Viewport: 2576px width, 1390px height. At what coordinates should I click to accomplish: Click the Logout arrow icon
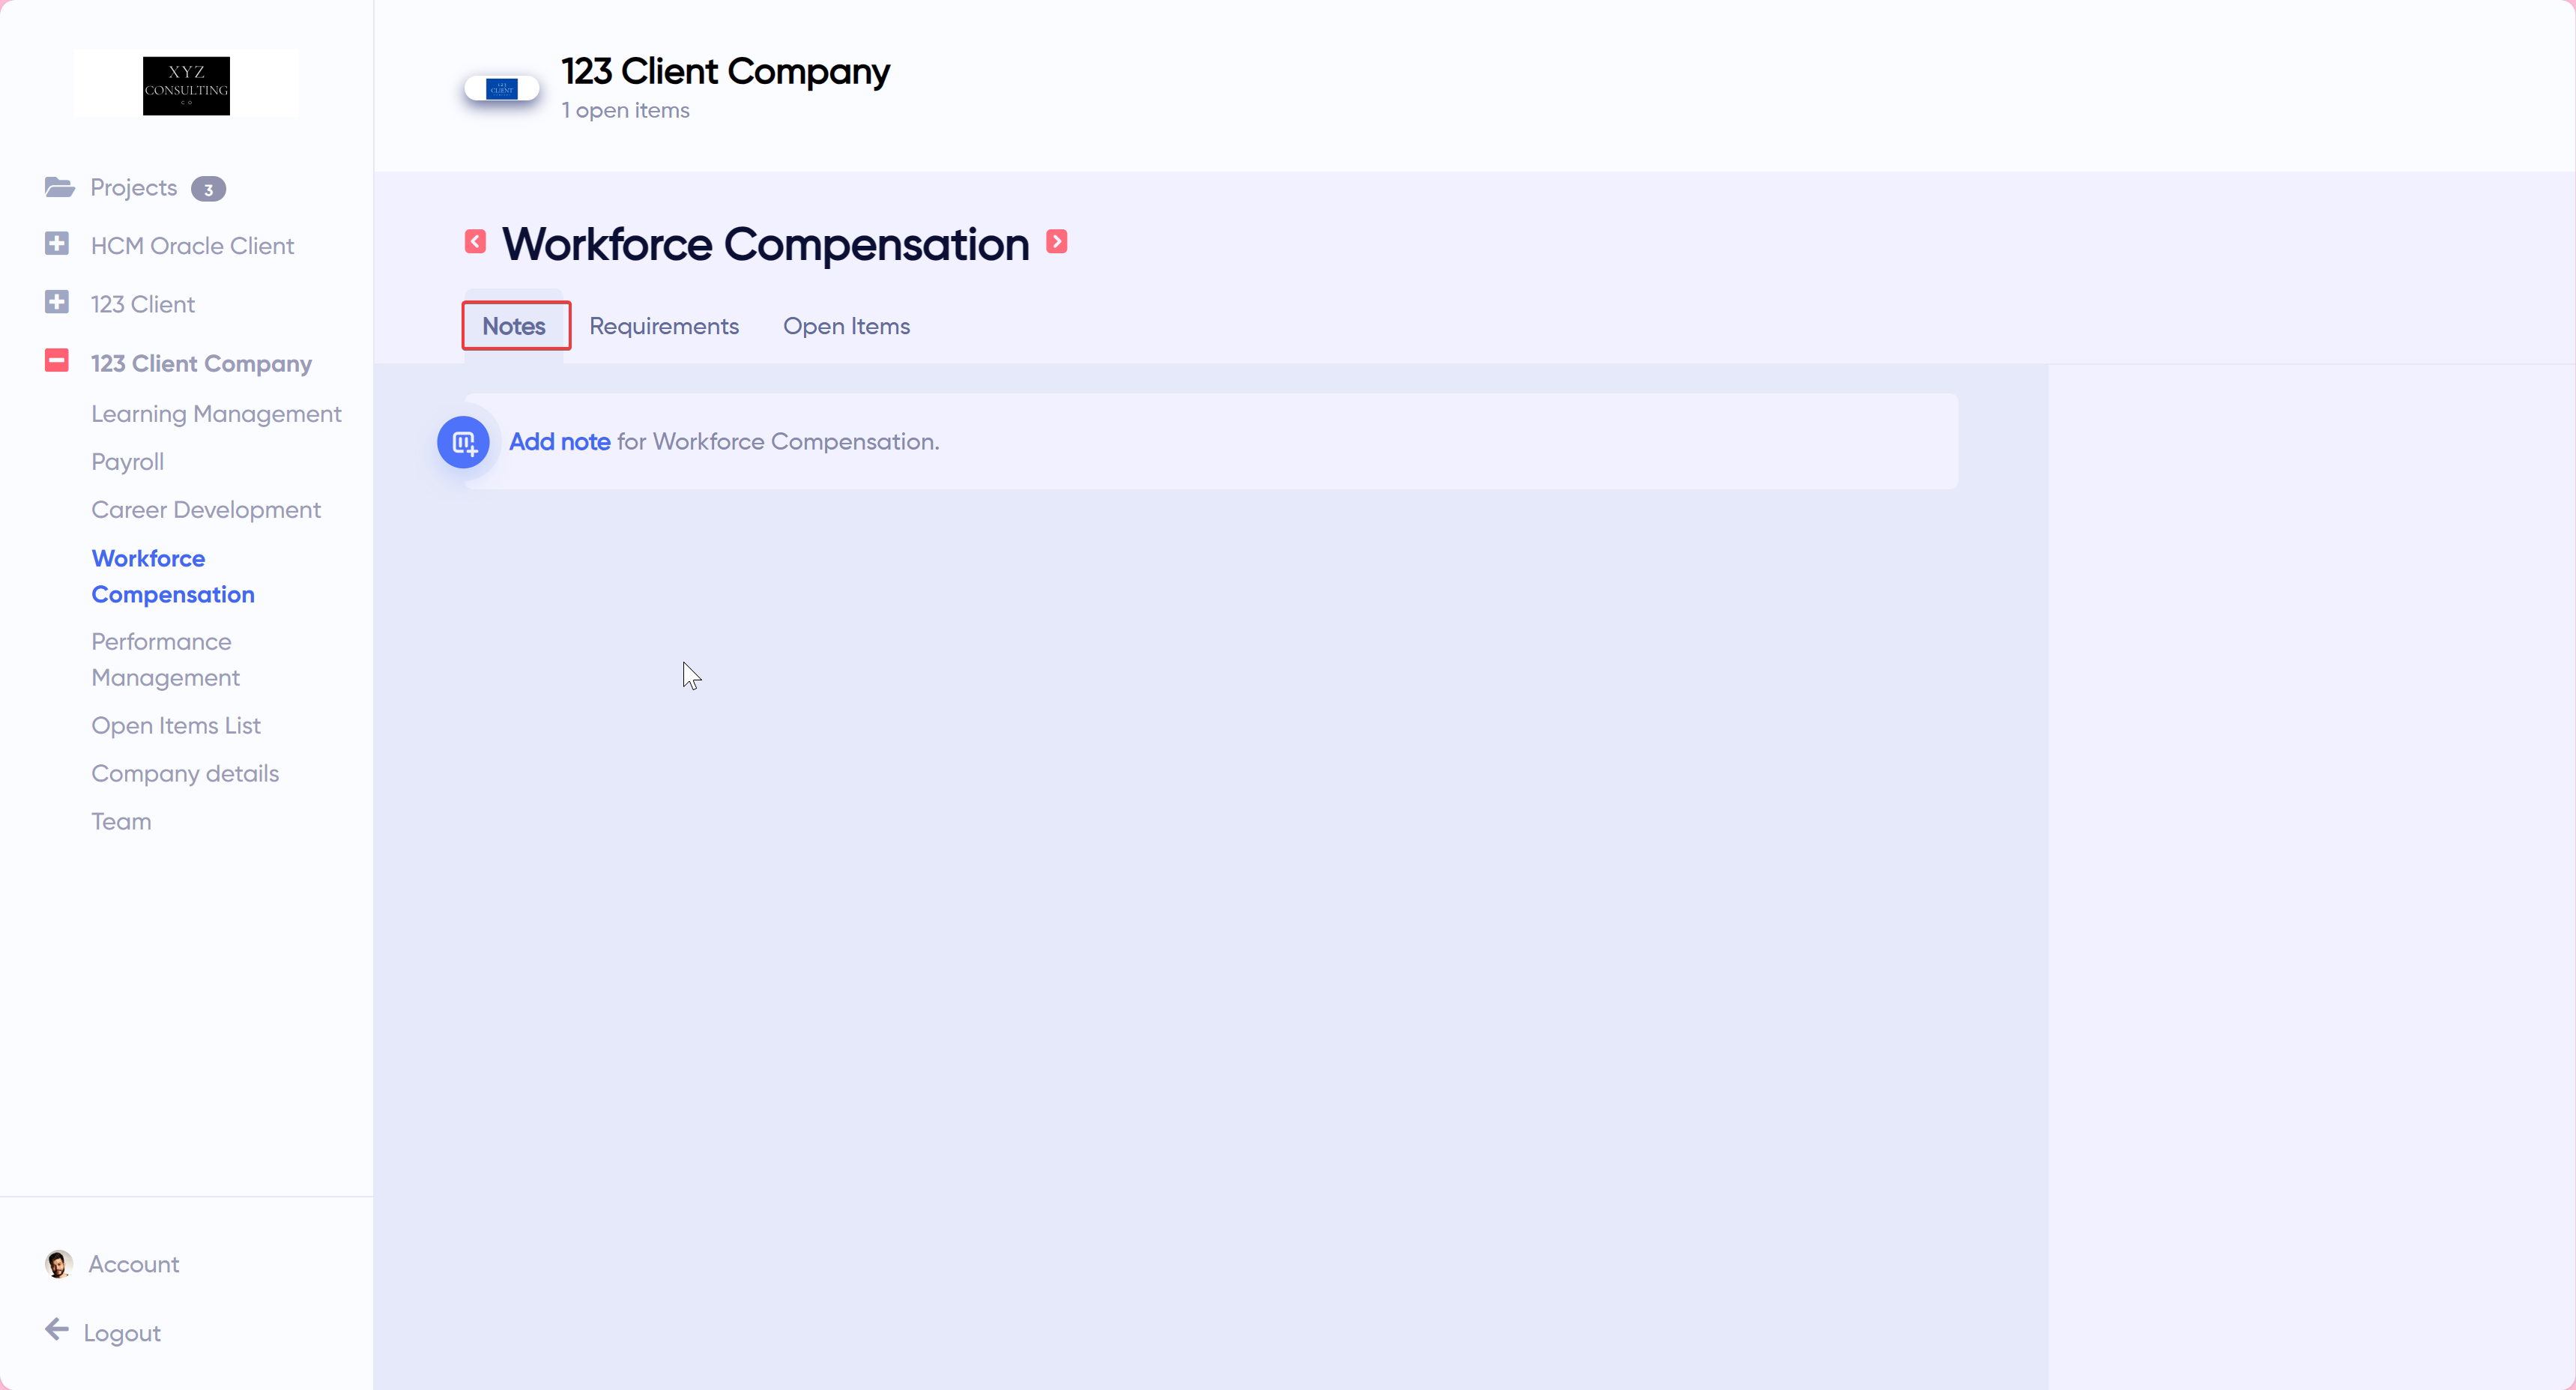(x=57, y=1330)
